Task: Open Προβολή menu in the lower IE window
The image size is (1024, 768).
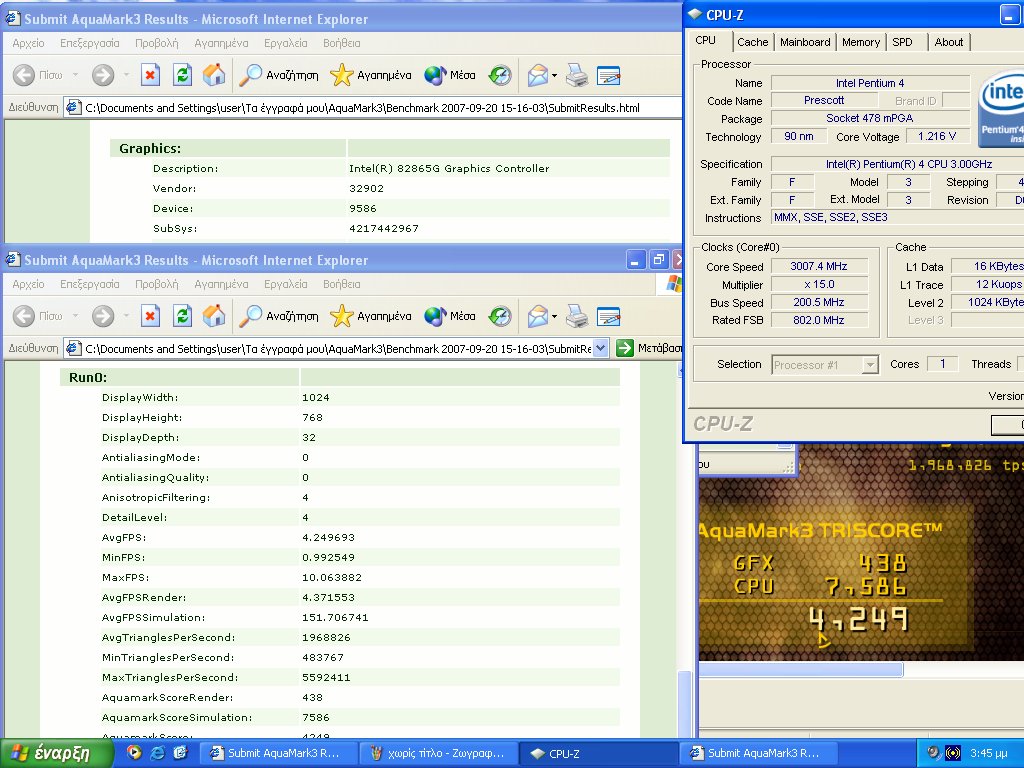Action: (156, 284)
